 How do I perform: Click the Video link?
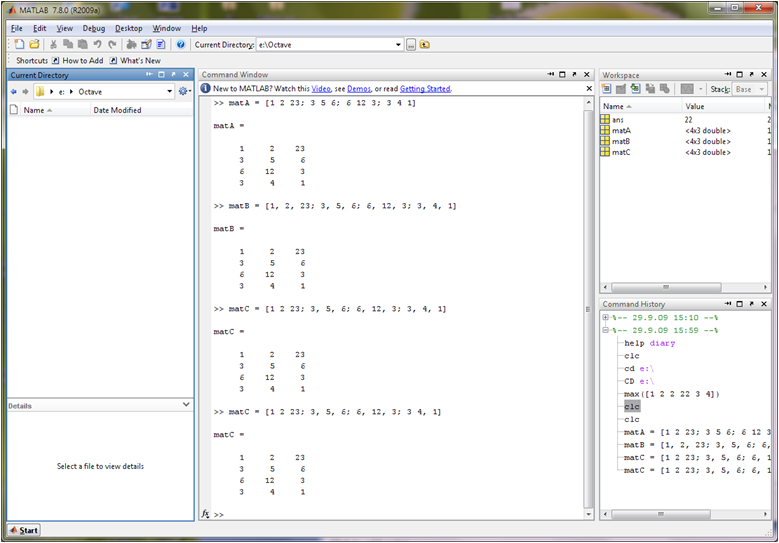[321, 89]
